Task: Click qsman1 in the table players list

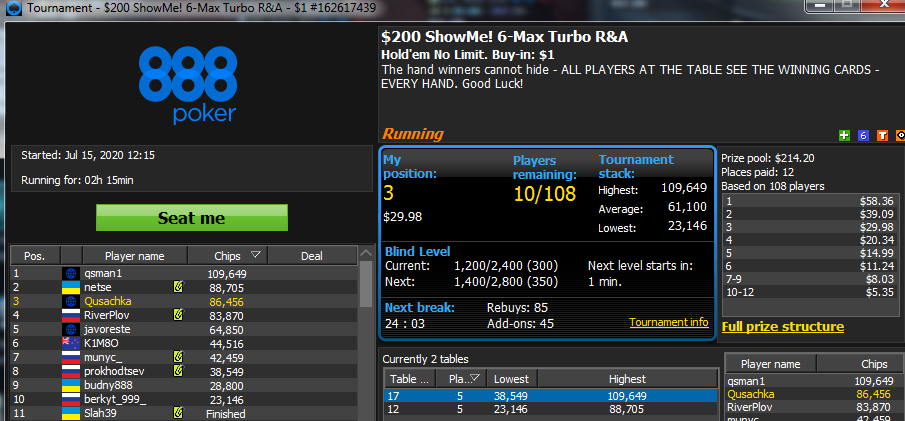Action: pos(814,381)
